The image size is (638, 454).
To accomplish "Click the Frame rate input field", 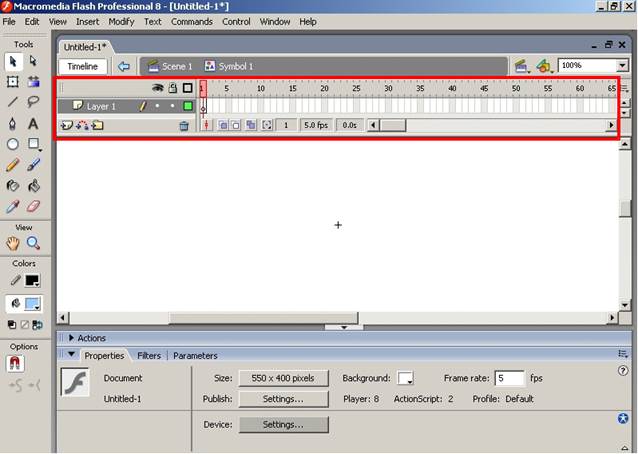I will pyautogui.click(x=510, y=378).
